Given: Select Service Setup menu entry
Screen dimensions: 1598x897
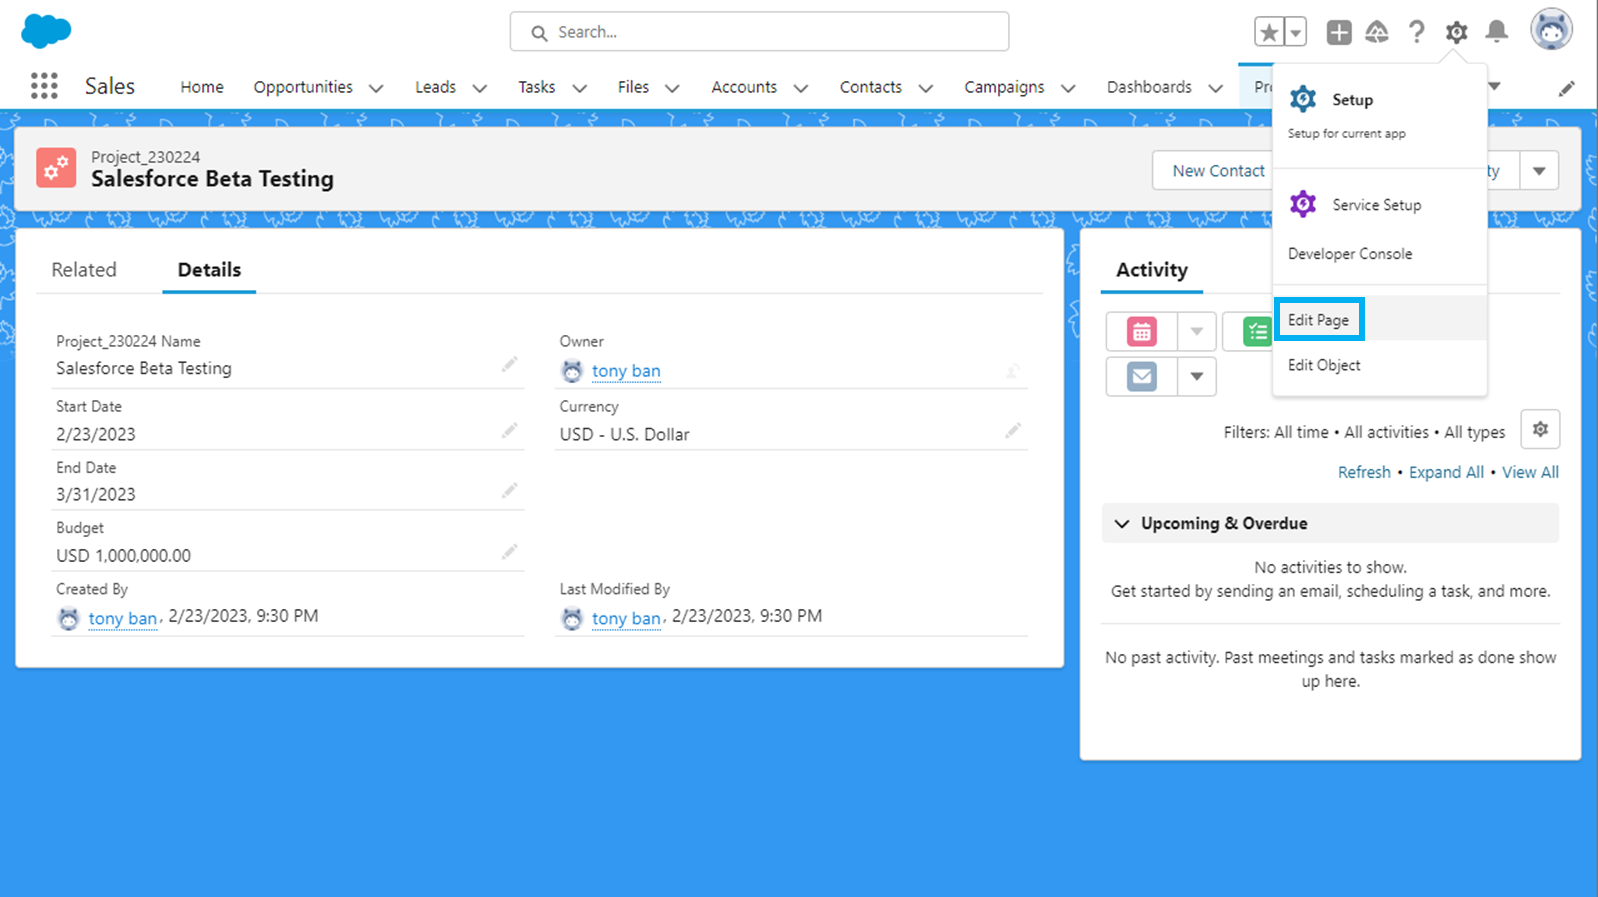Looking at the screenshot, I should click(x=1380, y=204).
